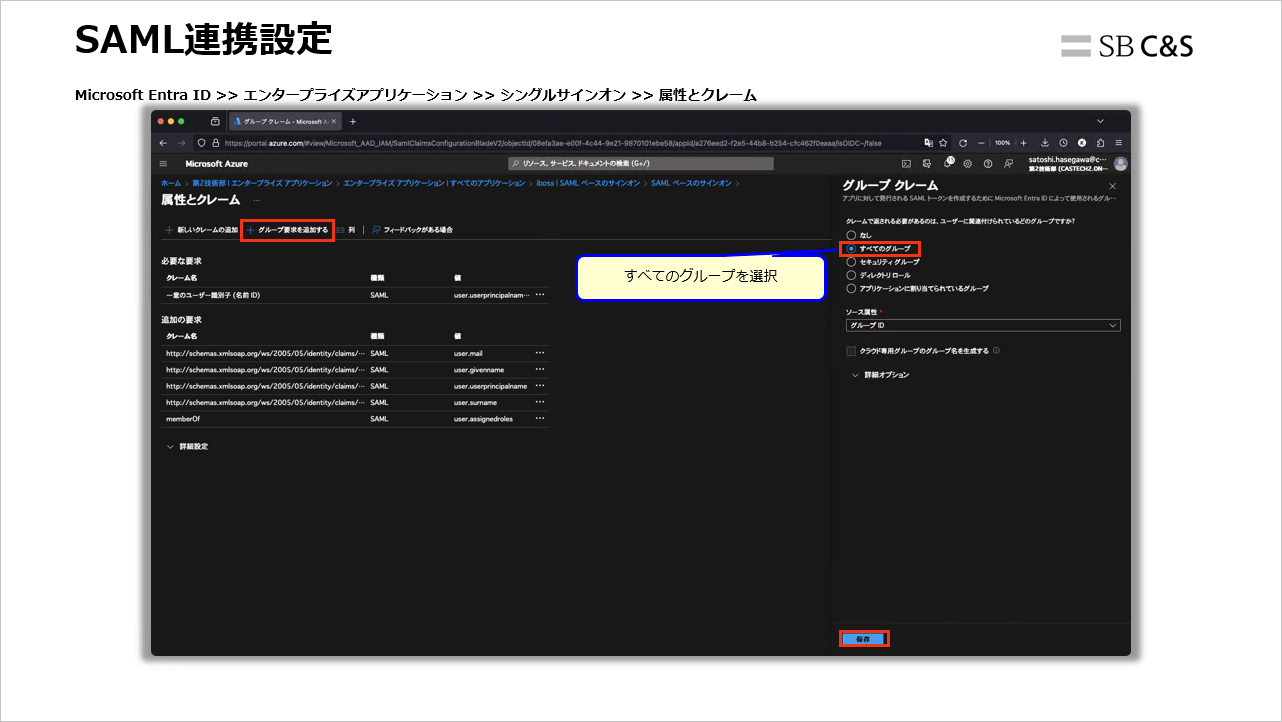Screen dimensions: 1282x722
Task: Open the ソース属性 dropdown showing グループ ID
Action: 980,323
